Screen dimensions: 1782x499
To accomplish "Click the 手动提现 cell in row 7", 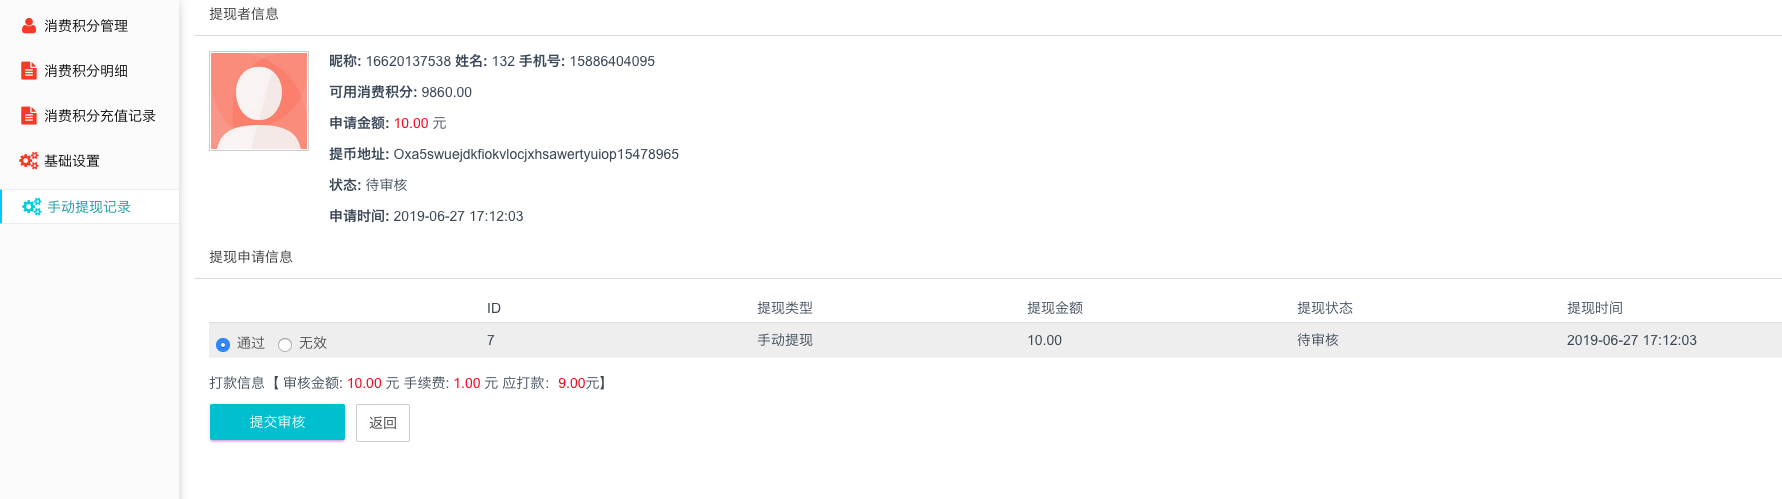I will coord(785,340).
